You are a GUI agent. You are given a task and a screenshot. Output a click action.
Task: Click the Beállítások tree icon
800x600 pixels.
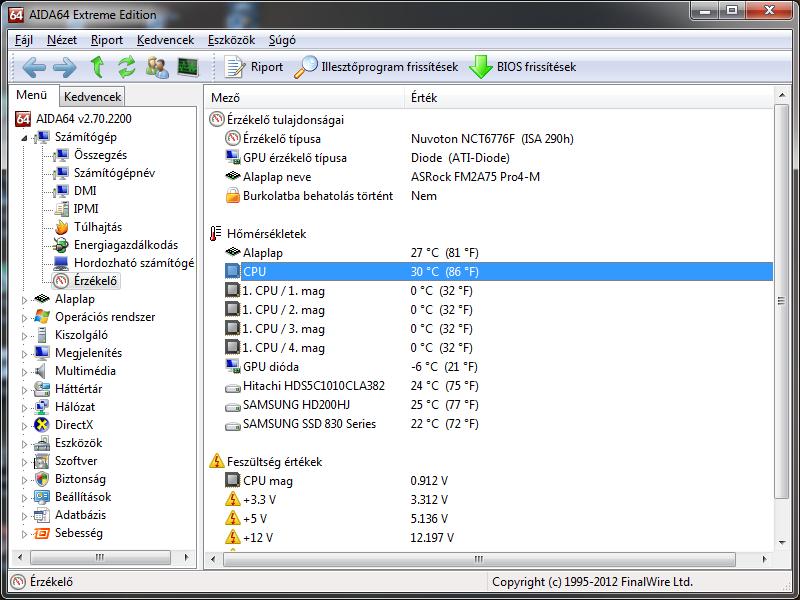click(42, 497)
